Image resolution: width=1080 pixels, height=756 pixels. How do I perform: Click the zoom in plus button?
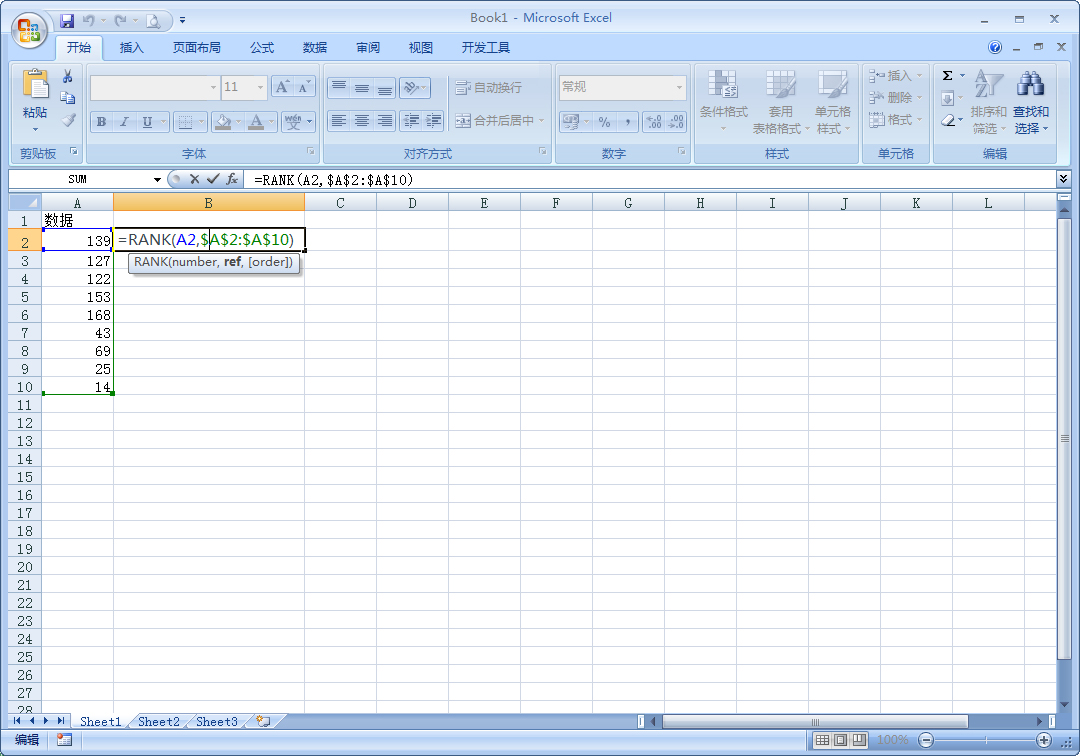click(x=1044, y=740)
